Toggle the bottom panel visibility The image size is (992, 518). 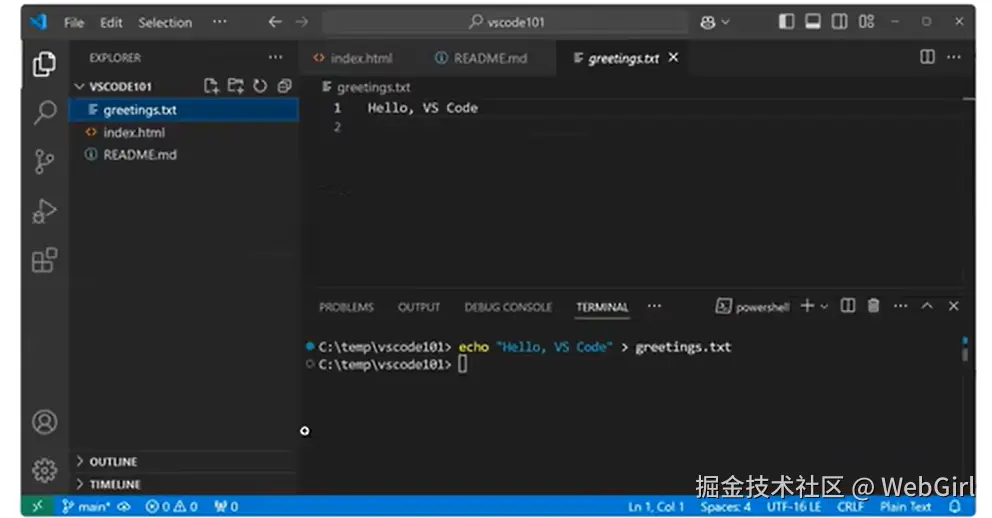(x=813, y=22)
